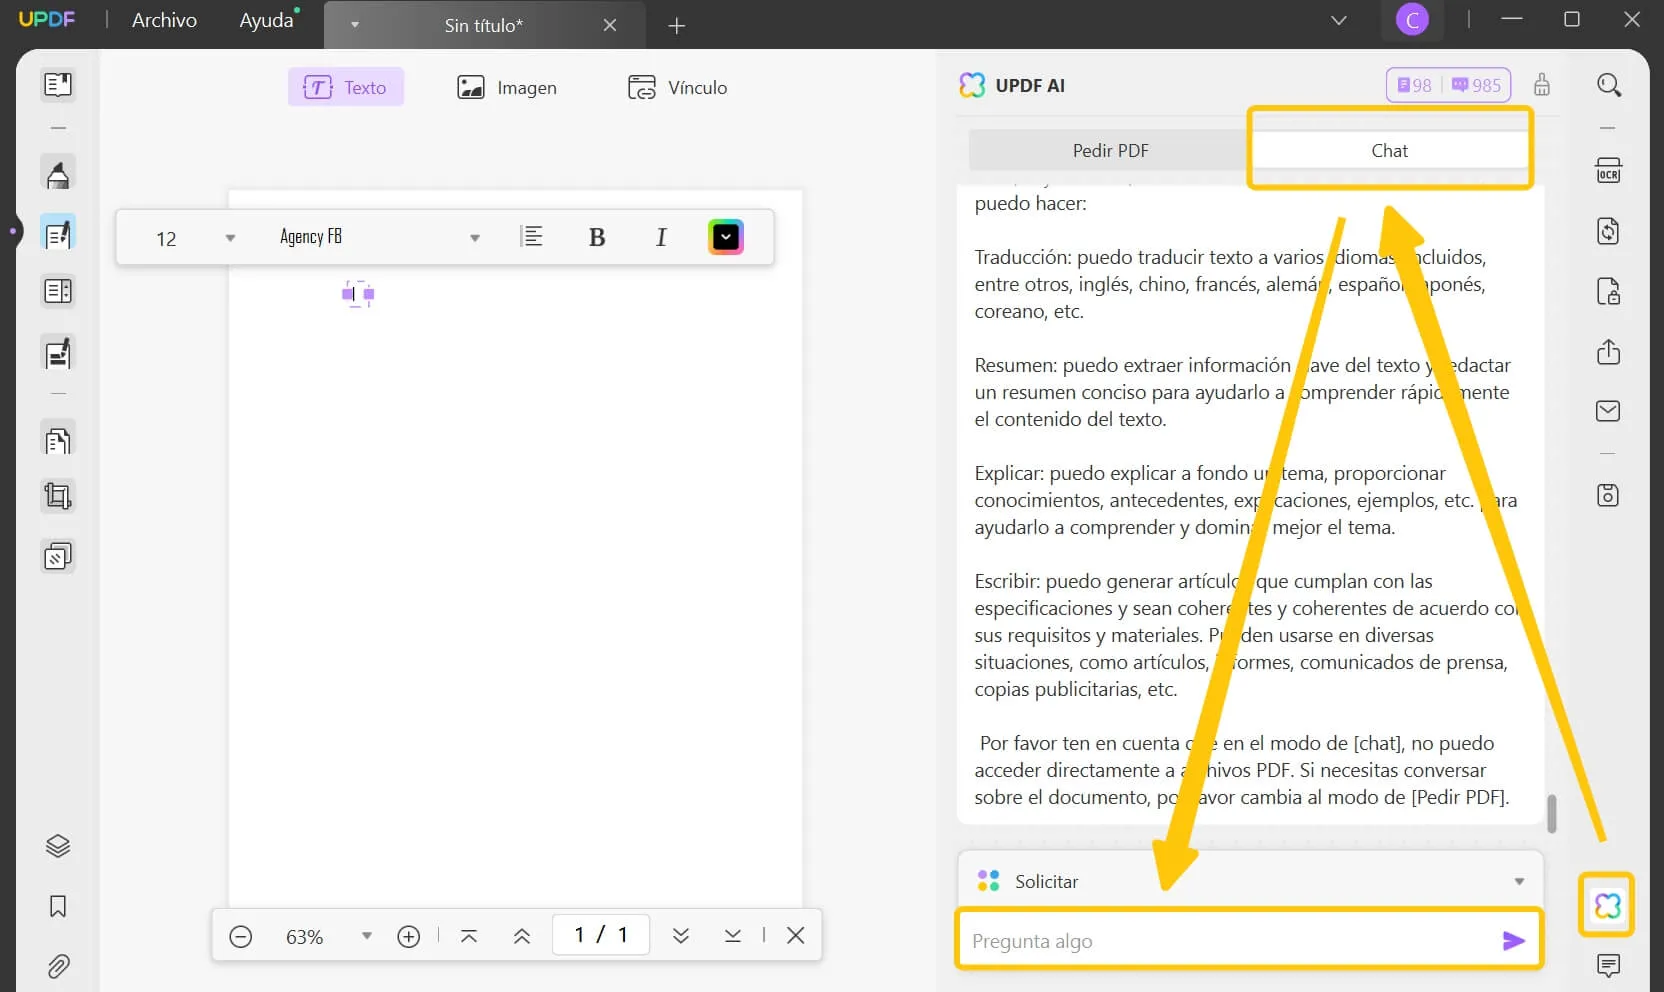
Task: Toggle the UPDF AI panel icon
Action: (1607, 905)
